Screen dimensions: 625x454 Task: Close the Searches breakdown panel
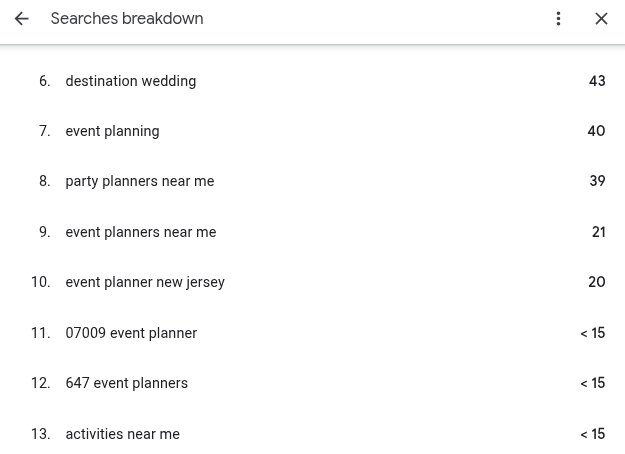click(x=601, y=19)
